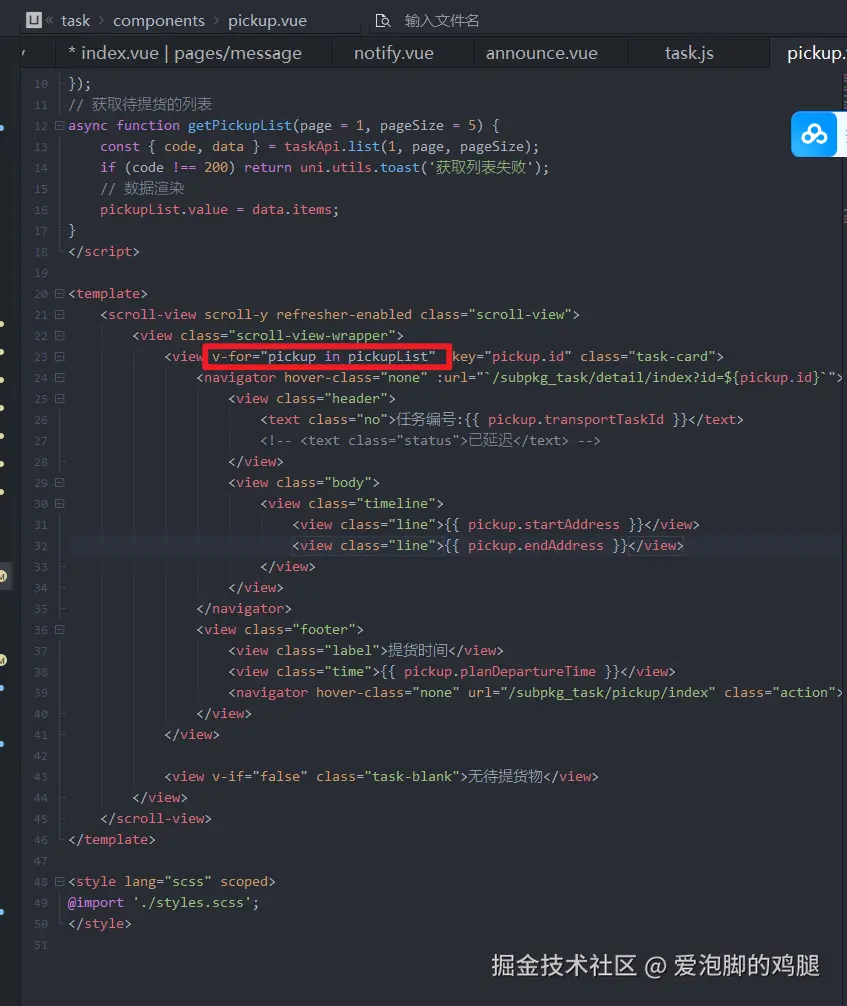The width and height of the screenshot is (847, 1006).
Task: Collapse the header view at line 25
Action: point(60,399)
